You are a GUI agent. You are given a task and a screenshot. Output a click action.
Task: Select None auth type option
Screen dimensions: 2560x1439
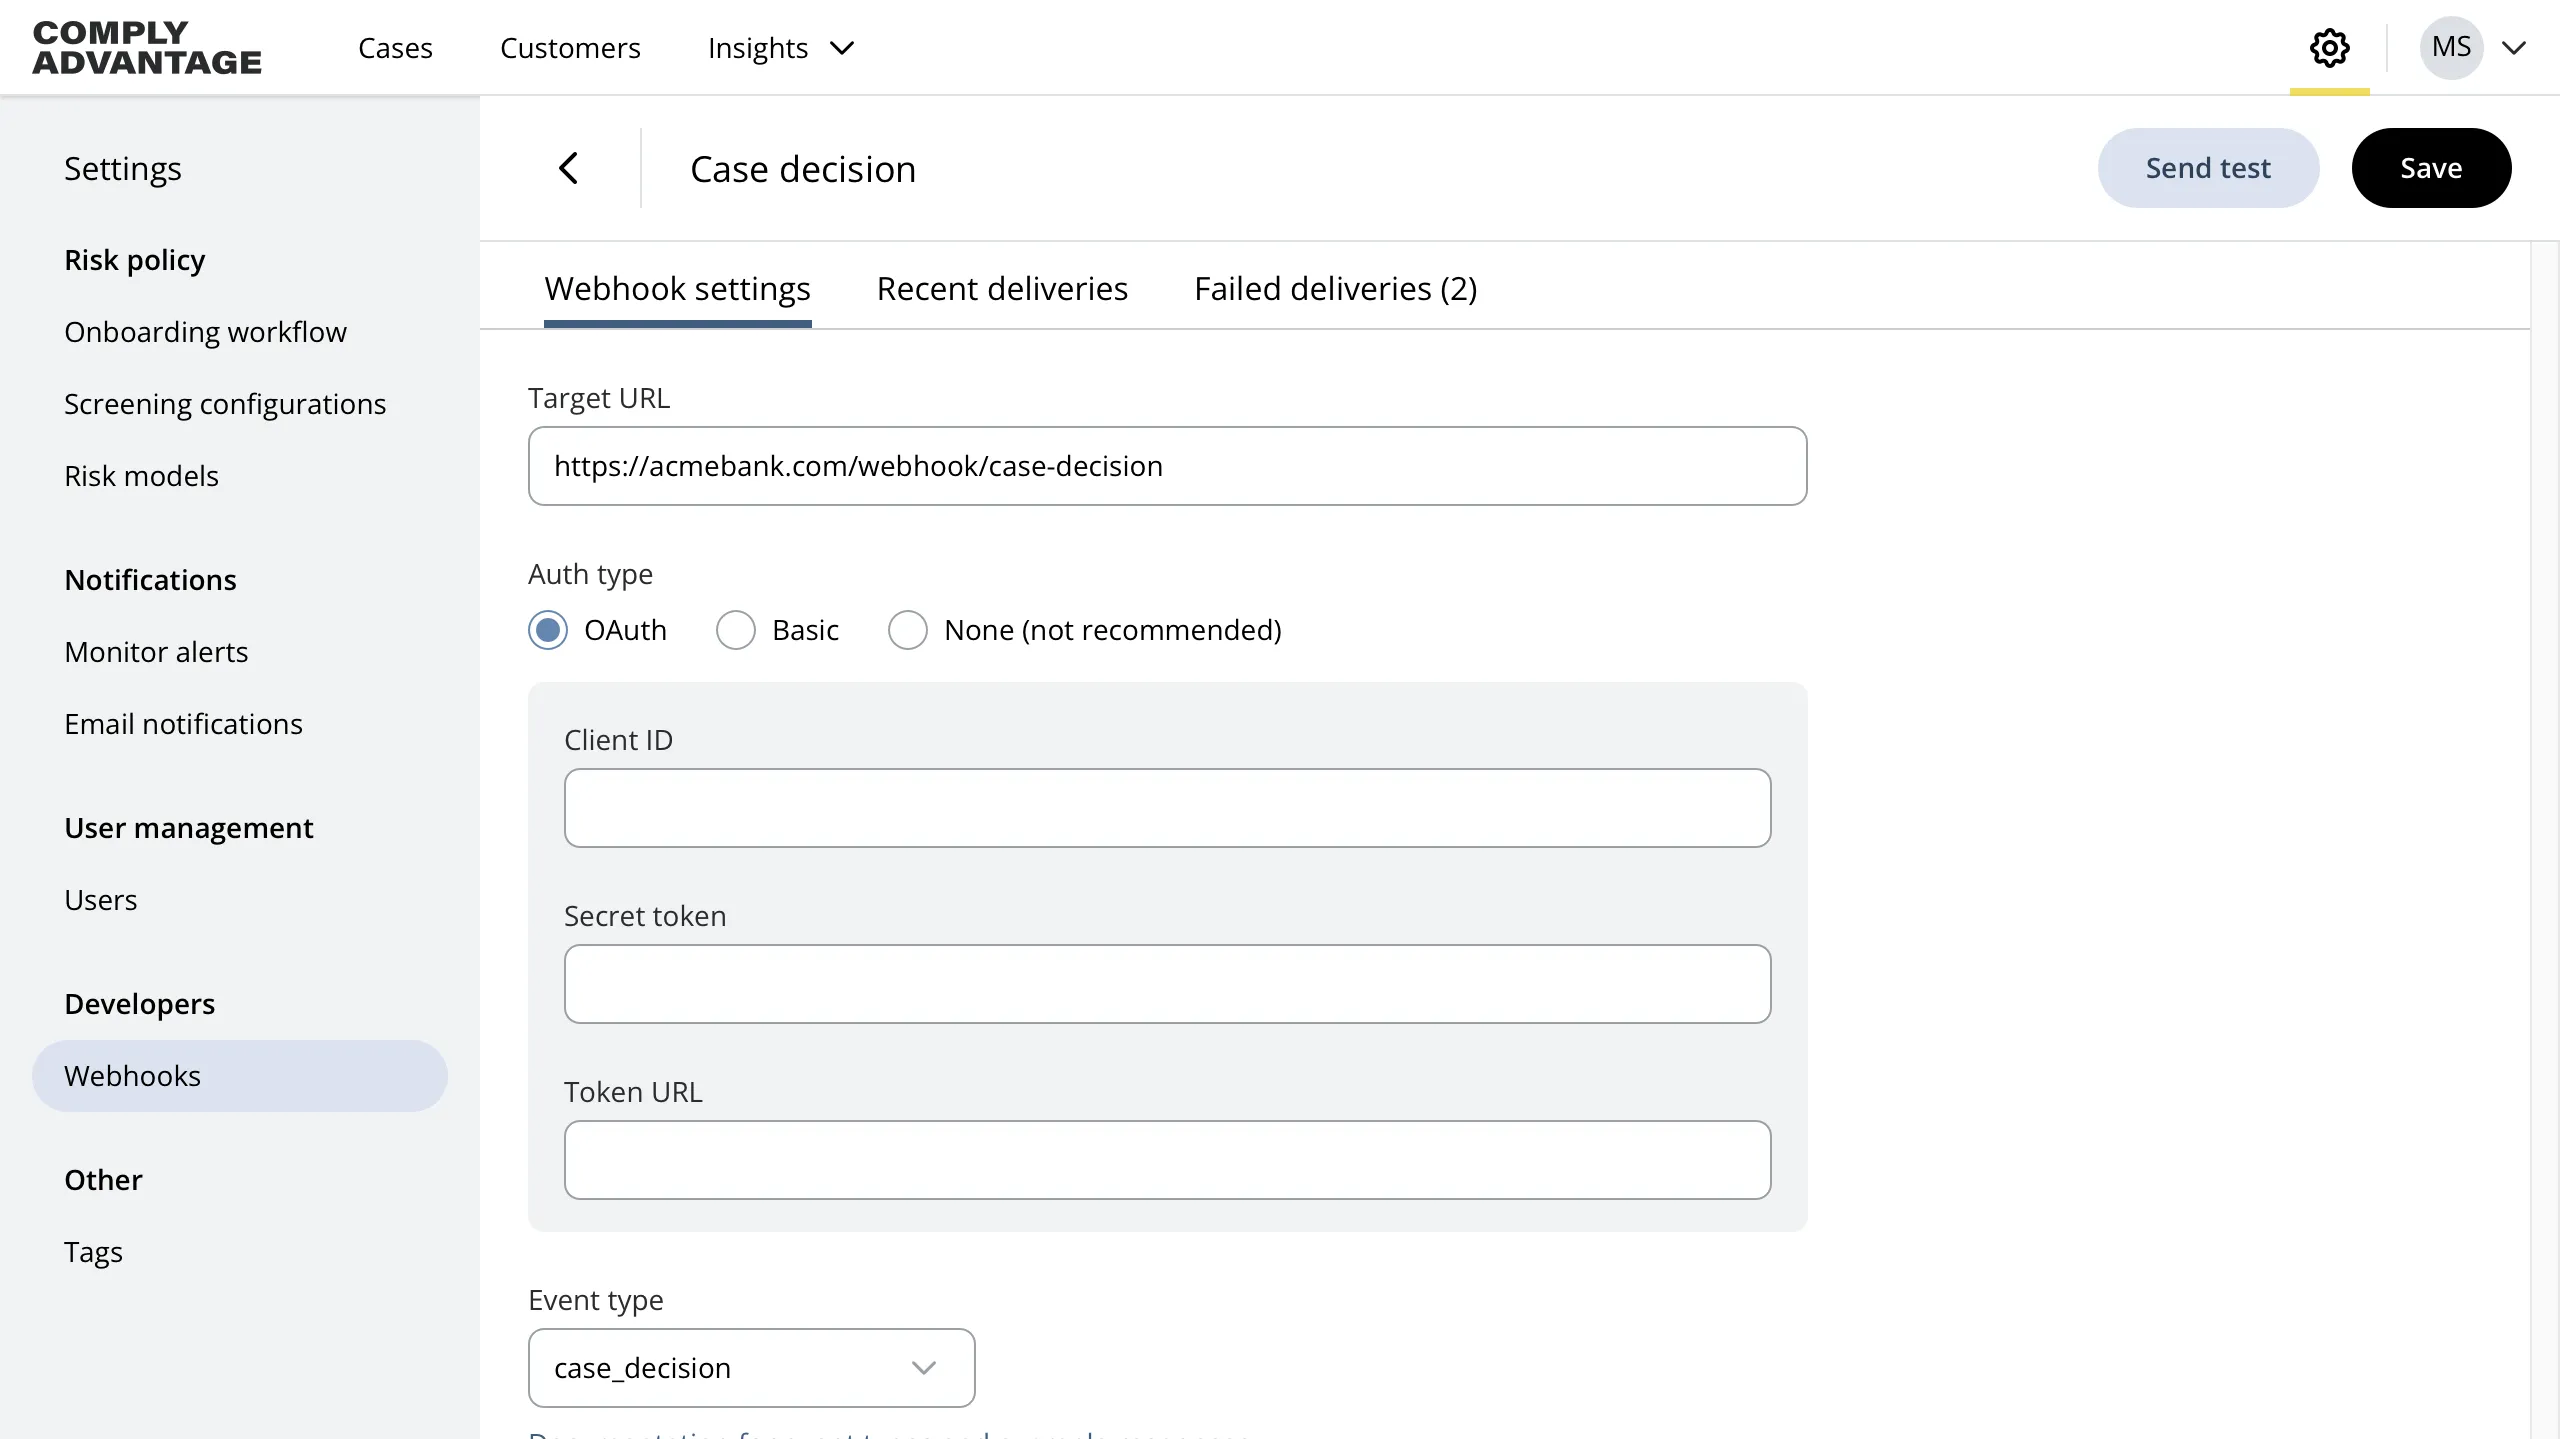908,629
